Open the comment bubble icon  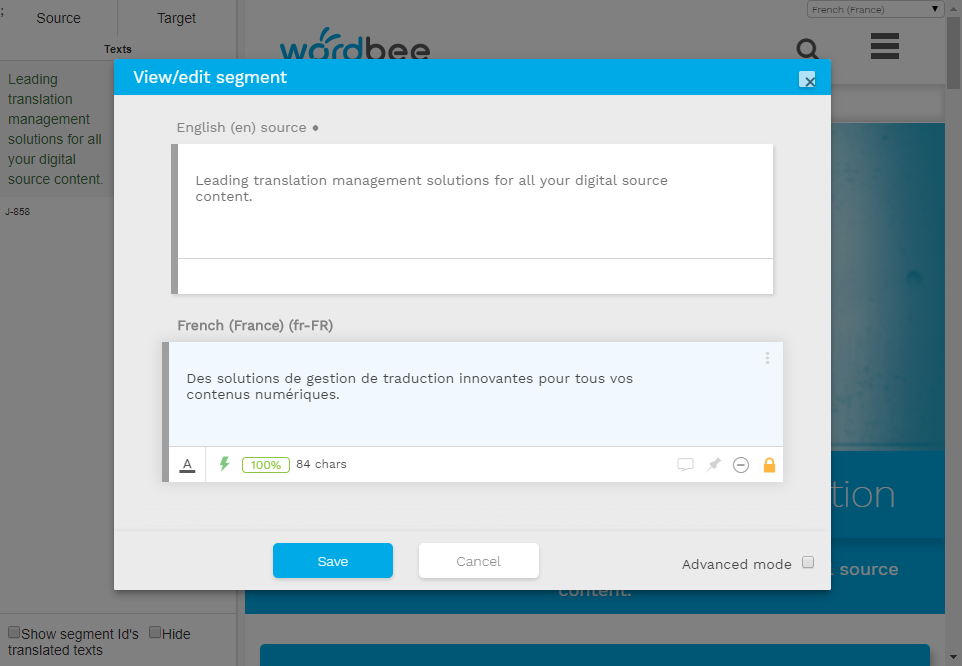(x=685, y=465)
